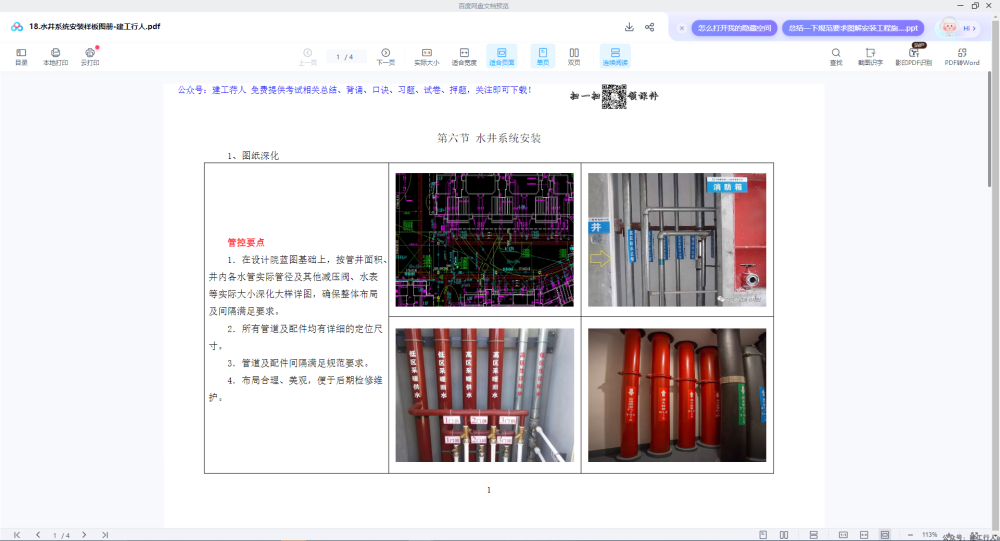The image size is (1000, 541).
Task: Restore the window with the maximize button
Action: (x=974, y=6)
